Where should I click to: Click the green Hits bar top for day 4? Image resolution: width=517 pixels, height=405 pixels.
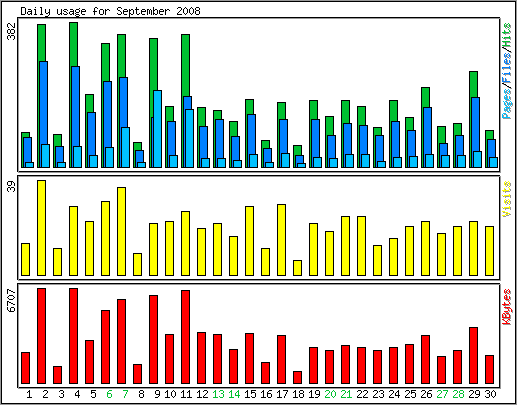74,44
